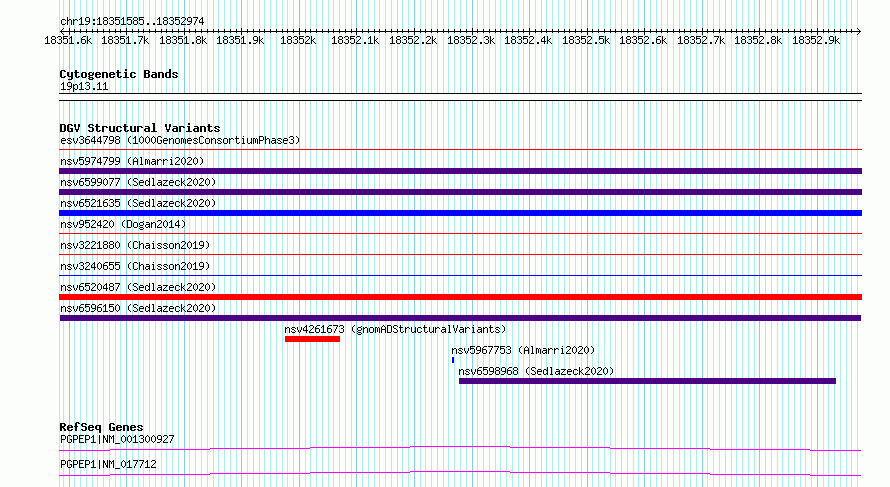
Task: Click the thin red line for nsv3221880
Action: [x=460, y=255]
